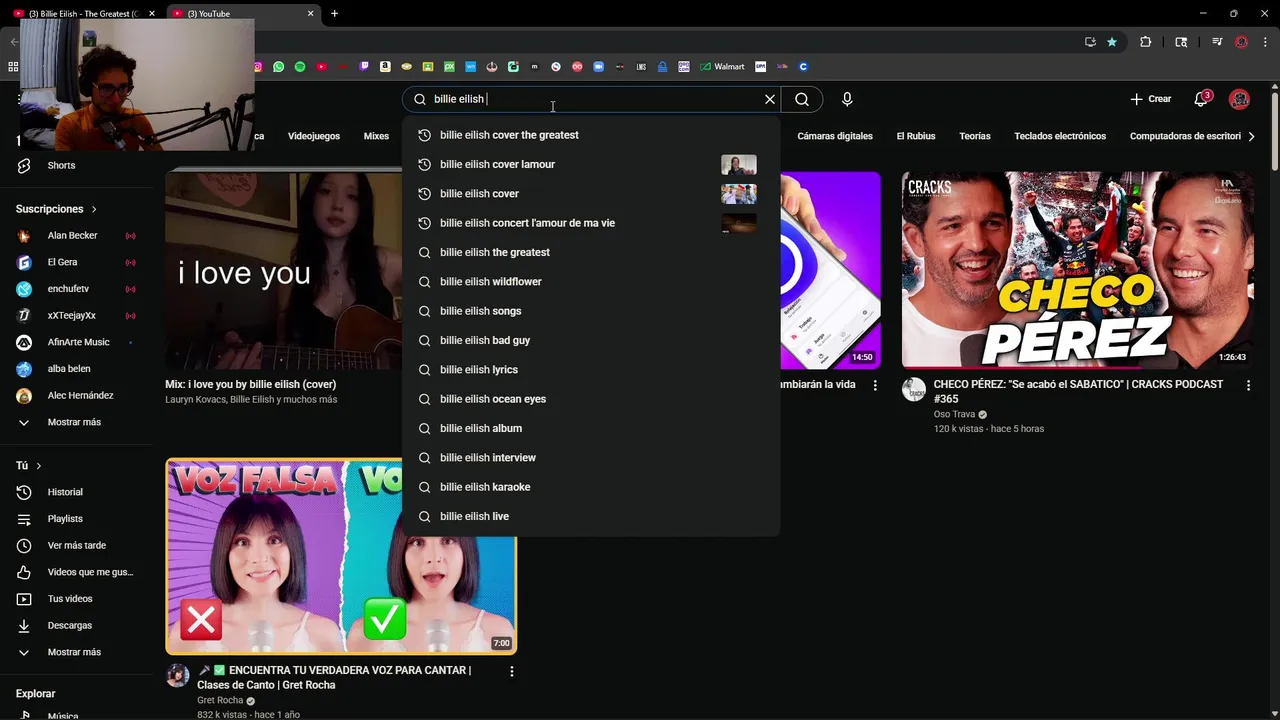
Task: Open Gret Rocha channel link
Action: pyautogui.click(x=220, y=700)
